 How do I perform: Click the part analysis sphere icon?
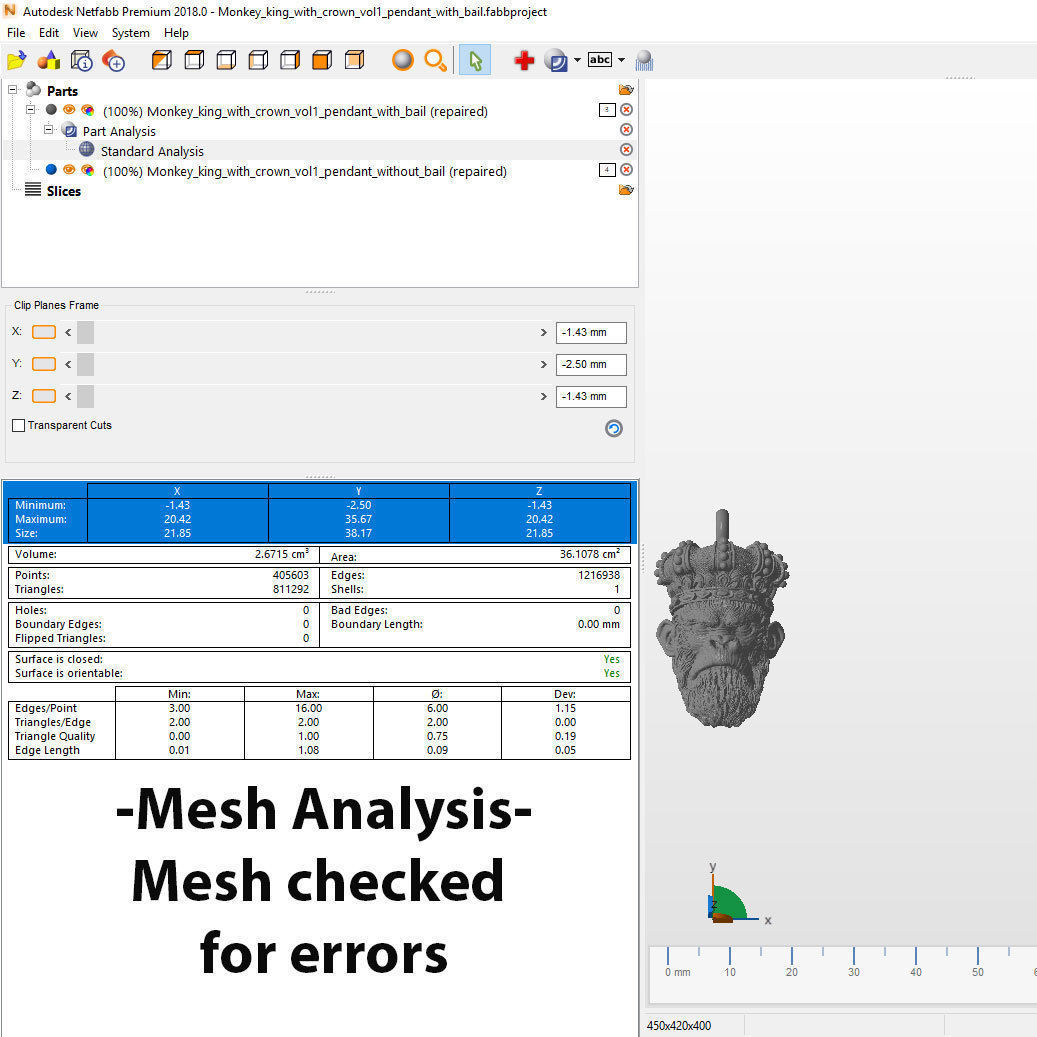click(x=556, y=61)
